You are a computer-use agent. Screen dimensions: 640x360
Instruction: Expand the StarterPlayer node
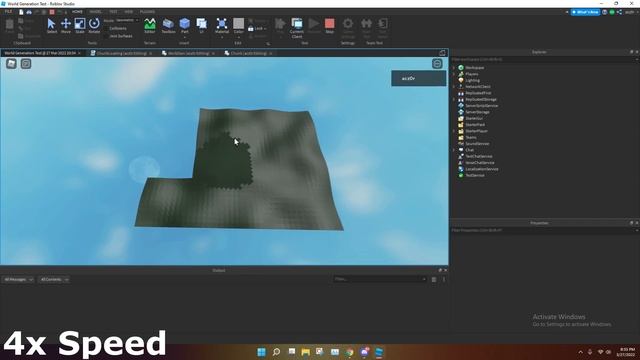coord(454,131)
